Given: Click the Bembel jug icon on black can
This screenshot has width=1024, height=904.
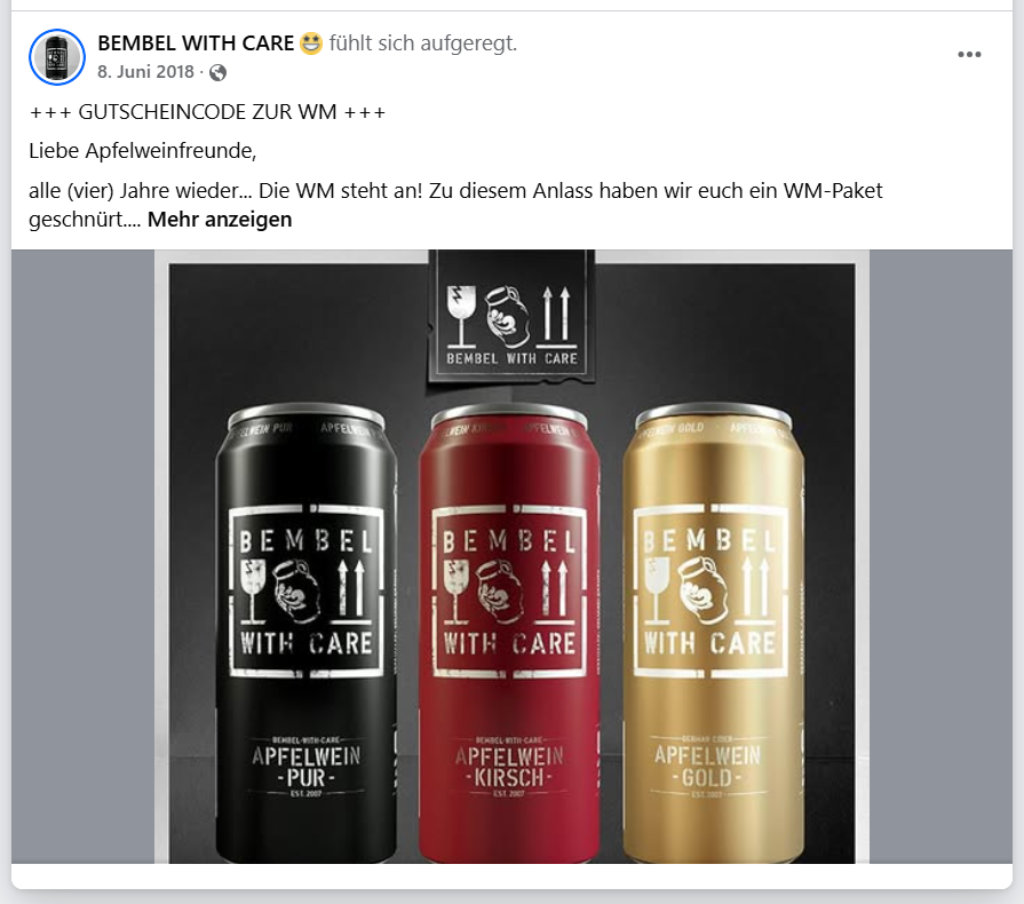Looking at the screenshot, I should pos(296,590).
